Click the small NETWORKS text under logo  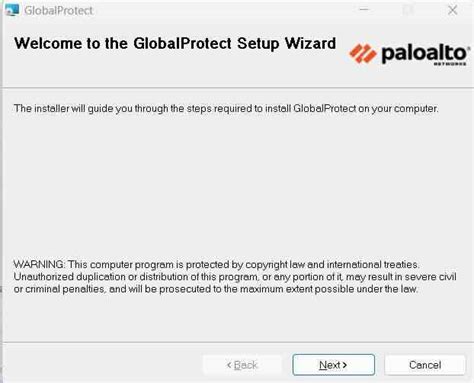tap(450, 64)
